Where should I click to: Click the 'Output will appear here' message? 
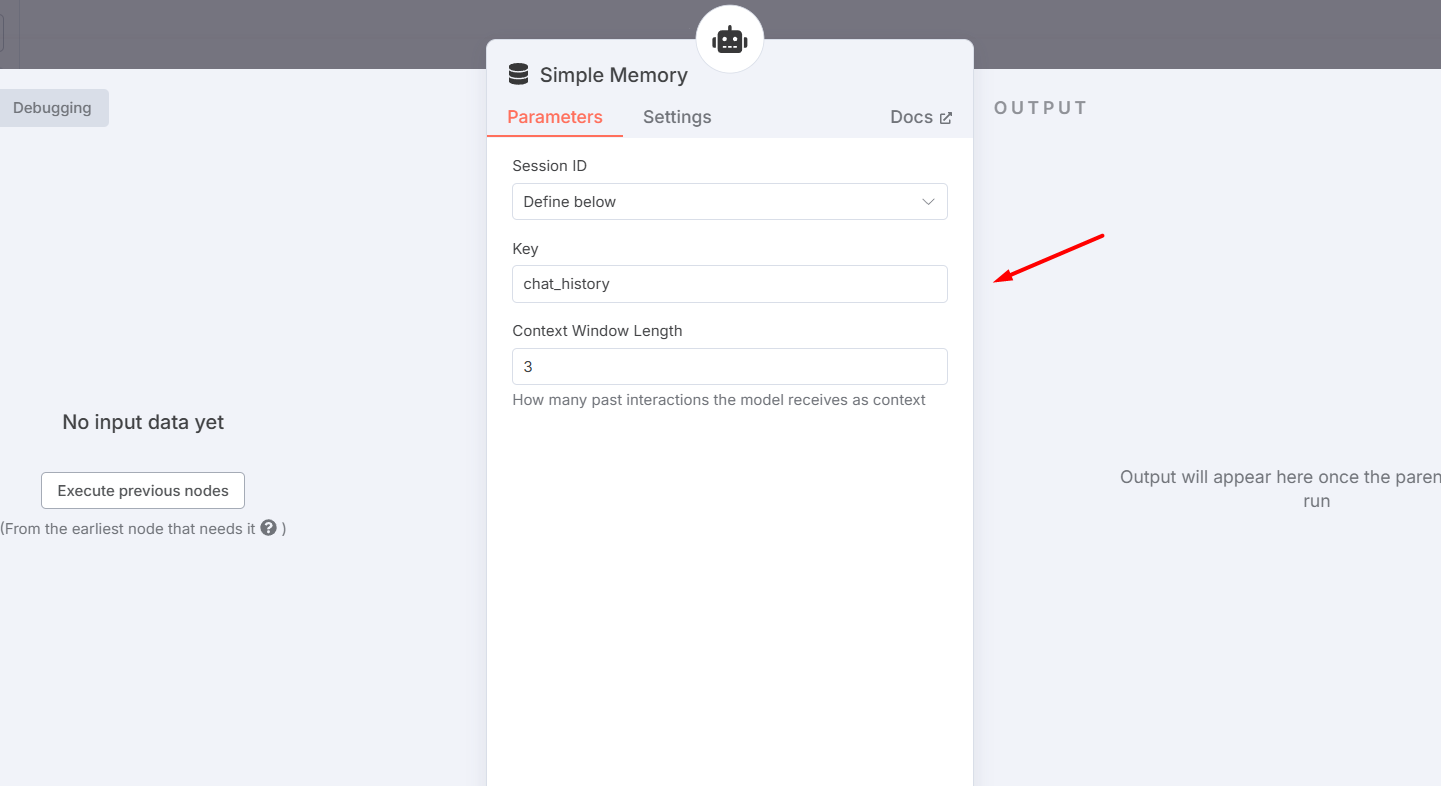click(x=1280, y=489)
